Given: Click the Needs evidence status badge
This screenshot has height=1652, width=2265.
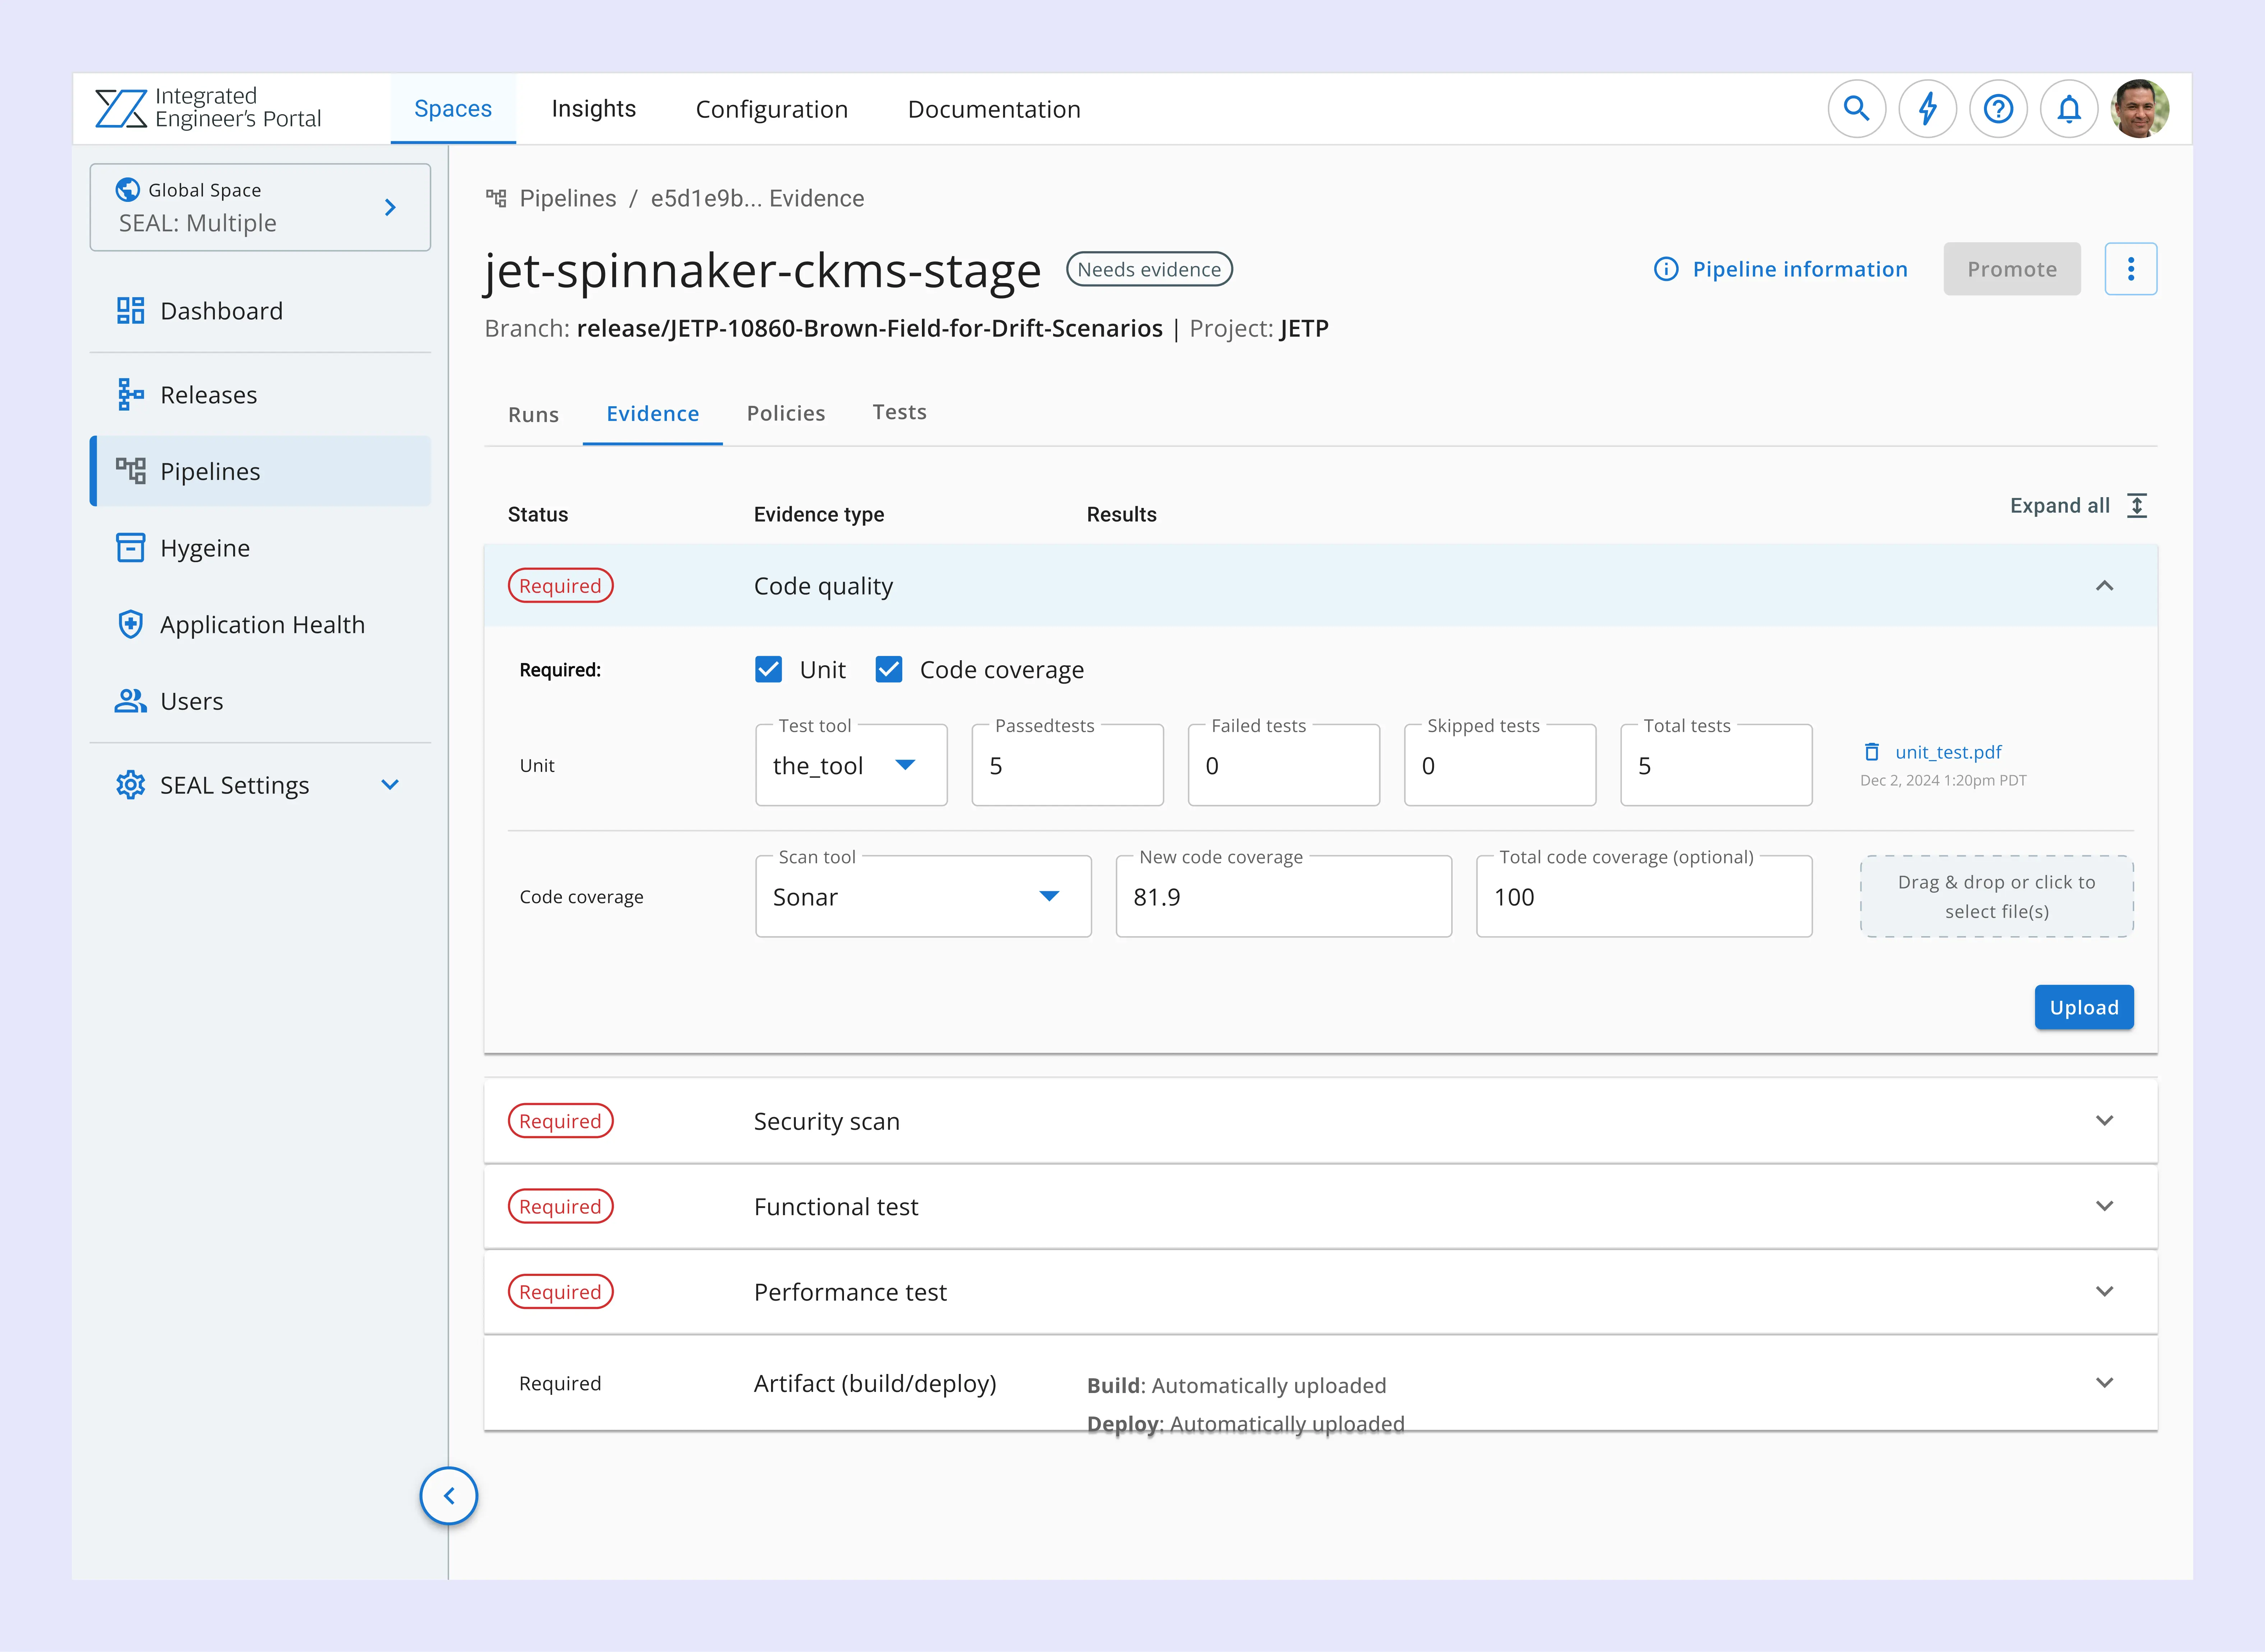Looking at the screenshot, I should tap(1149, 269).
